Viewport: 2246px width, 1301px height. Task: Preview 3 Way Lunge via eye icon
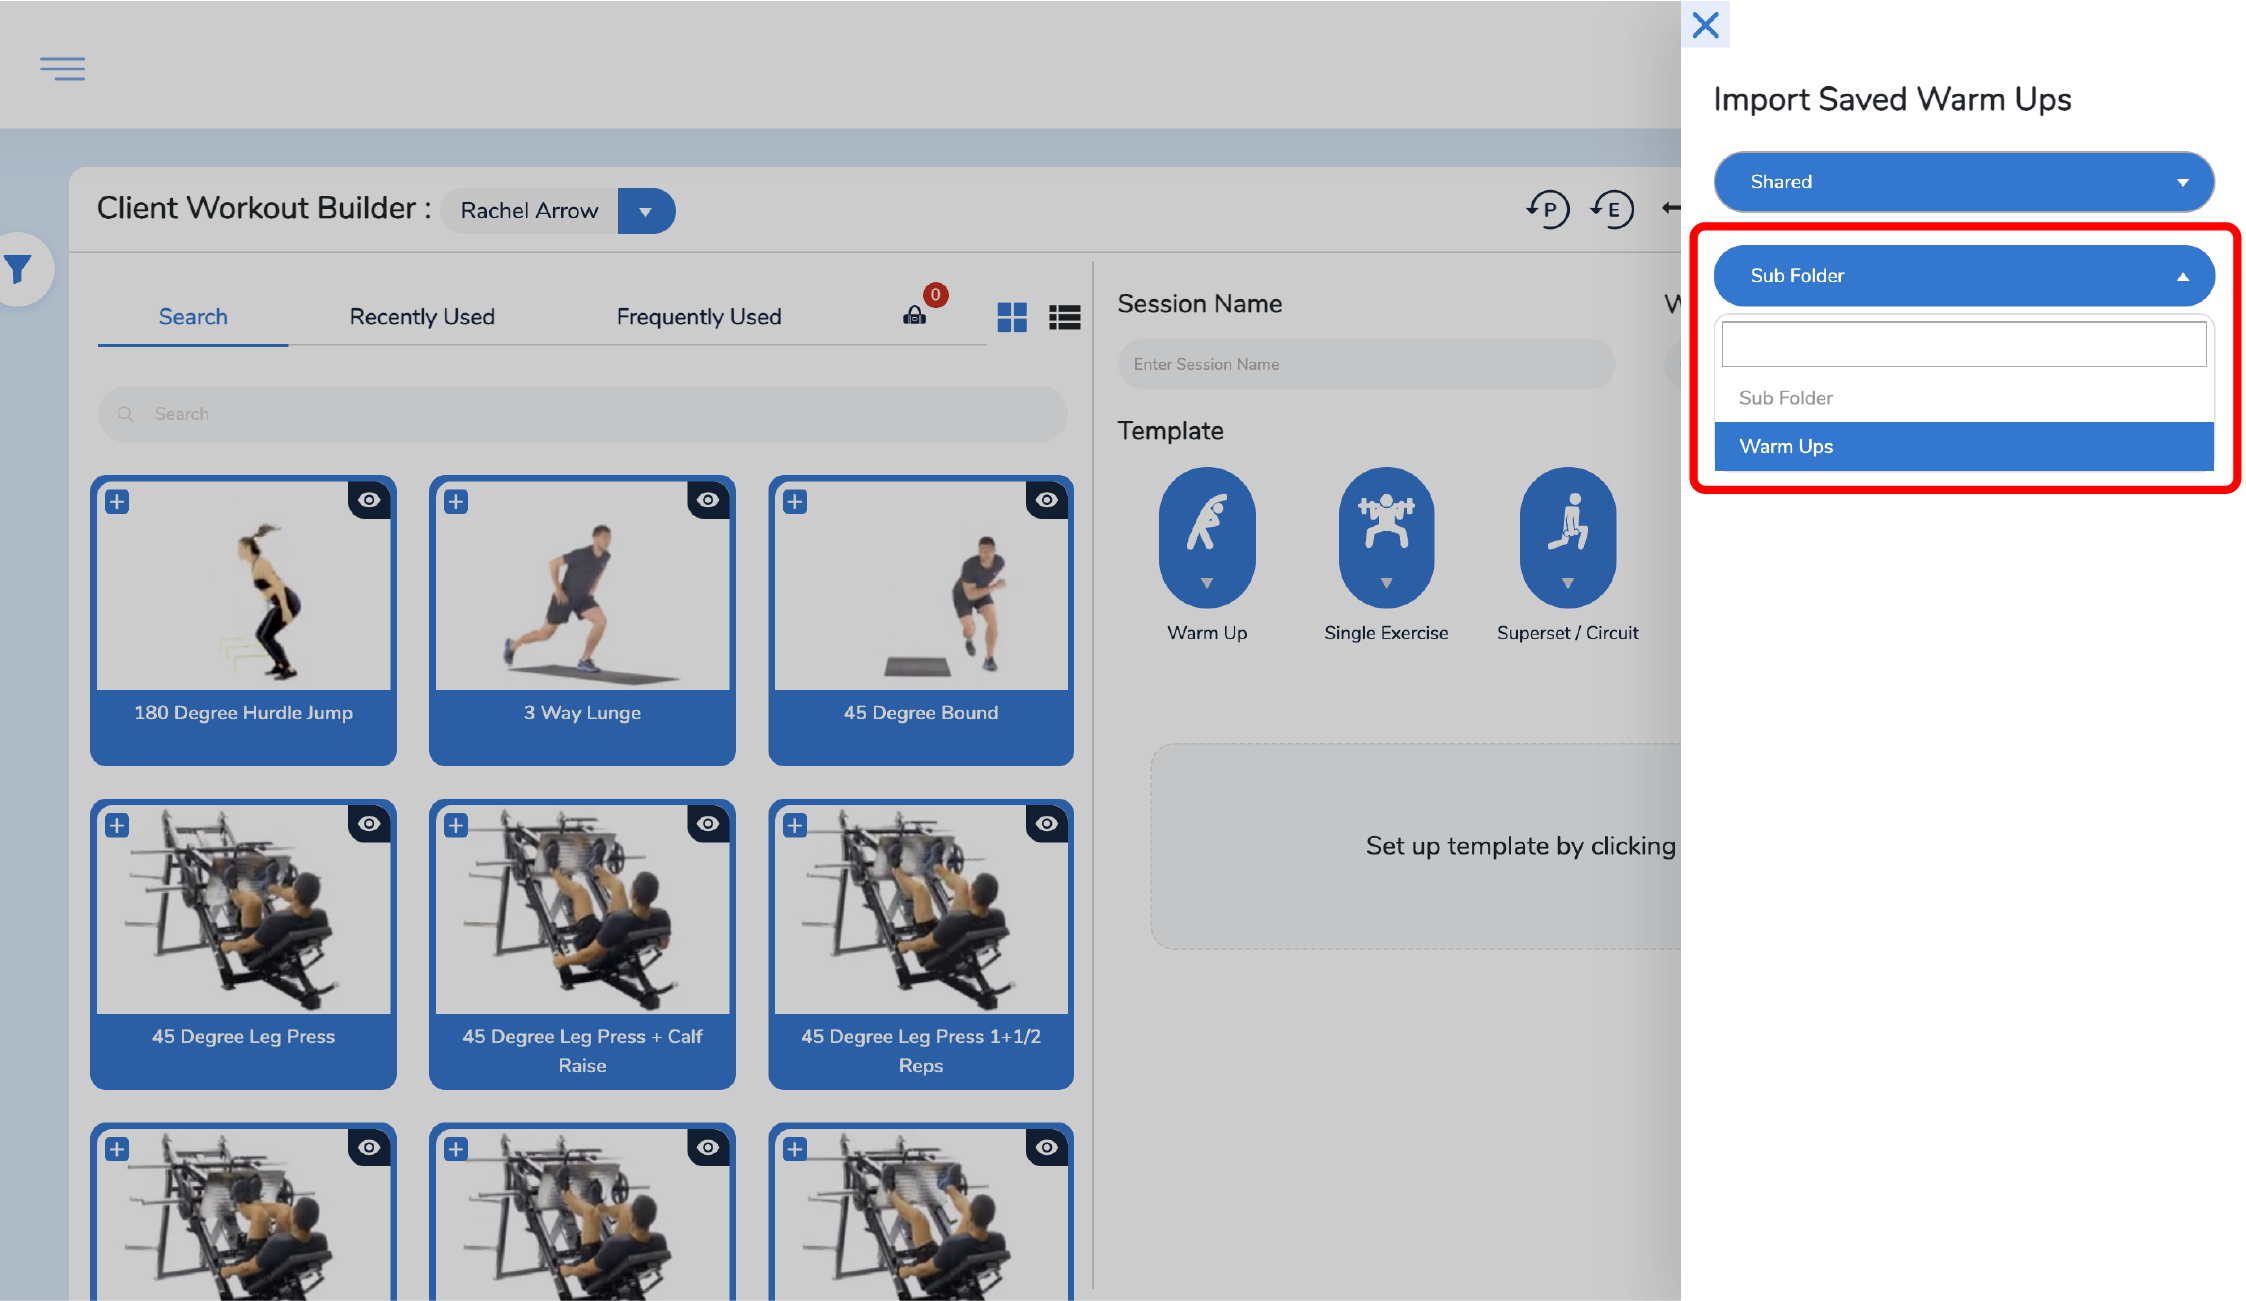[708, 499]
